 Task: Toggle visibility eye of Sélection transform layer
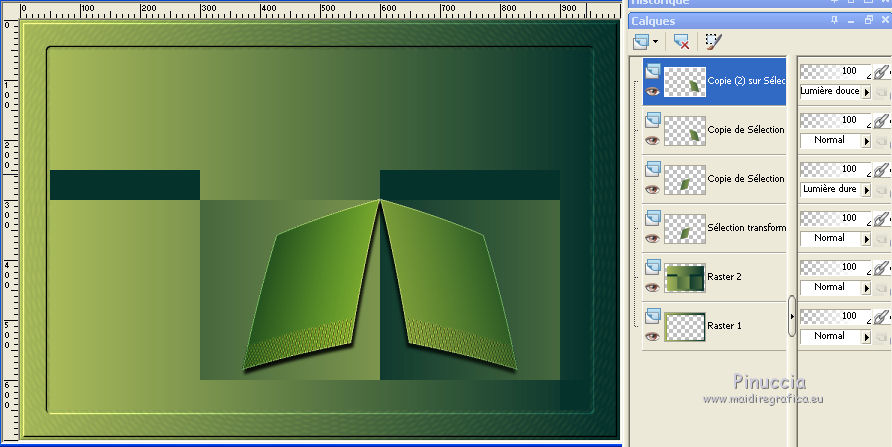point(653,238)
